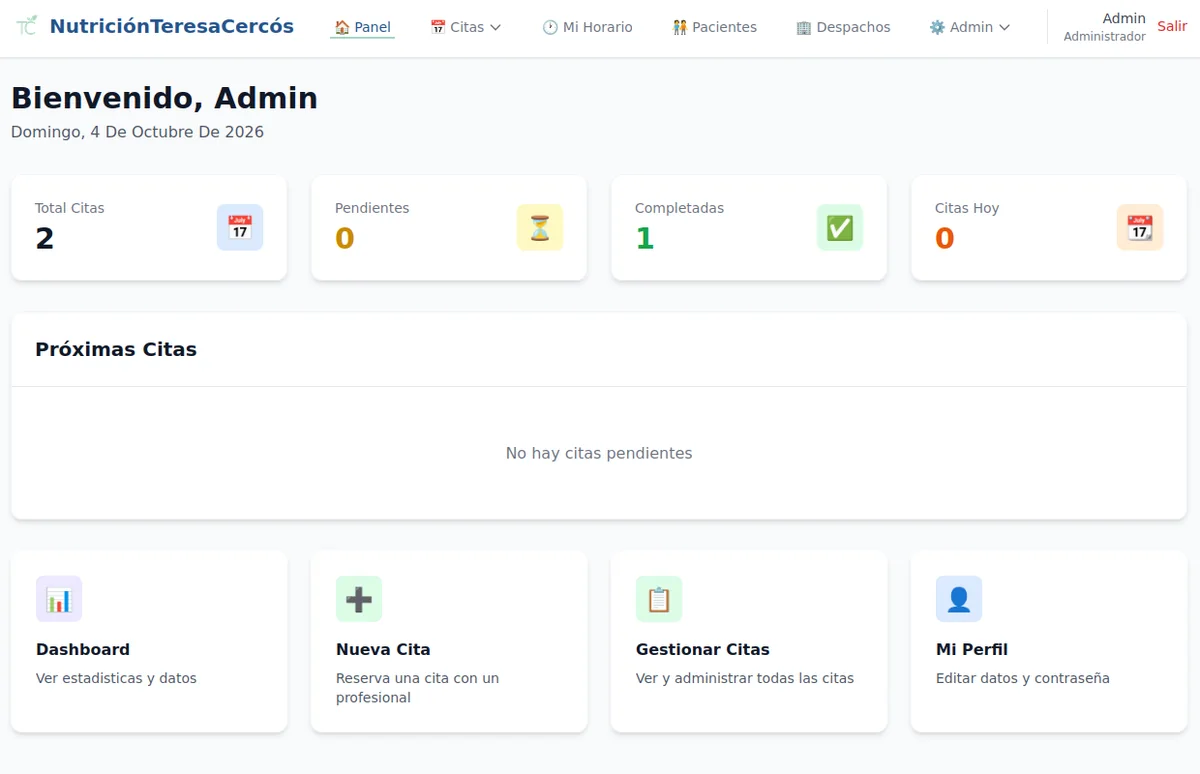
Task: Click the date 'Domingo, 4 De Octubre De 2026'
Action: [137, 132]
